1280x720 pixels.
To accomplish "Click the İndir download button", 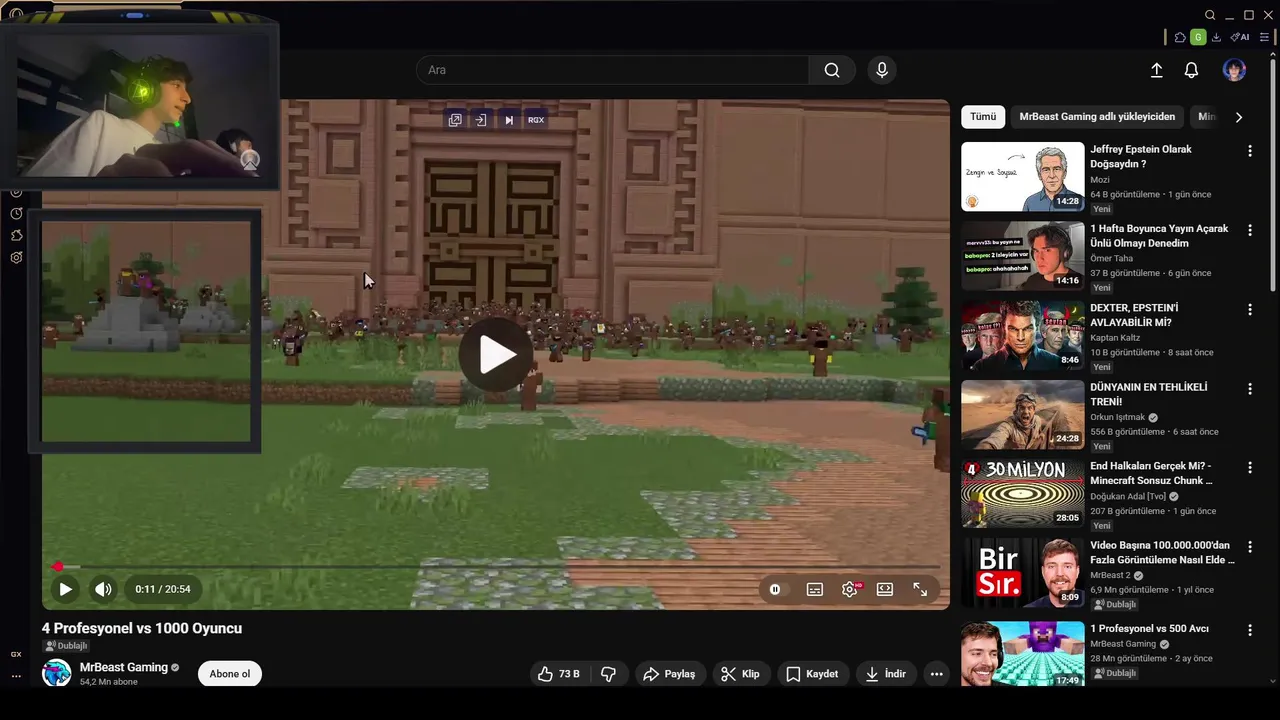I will coord(885,674).
